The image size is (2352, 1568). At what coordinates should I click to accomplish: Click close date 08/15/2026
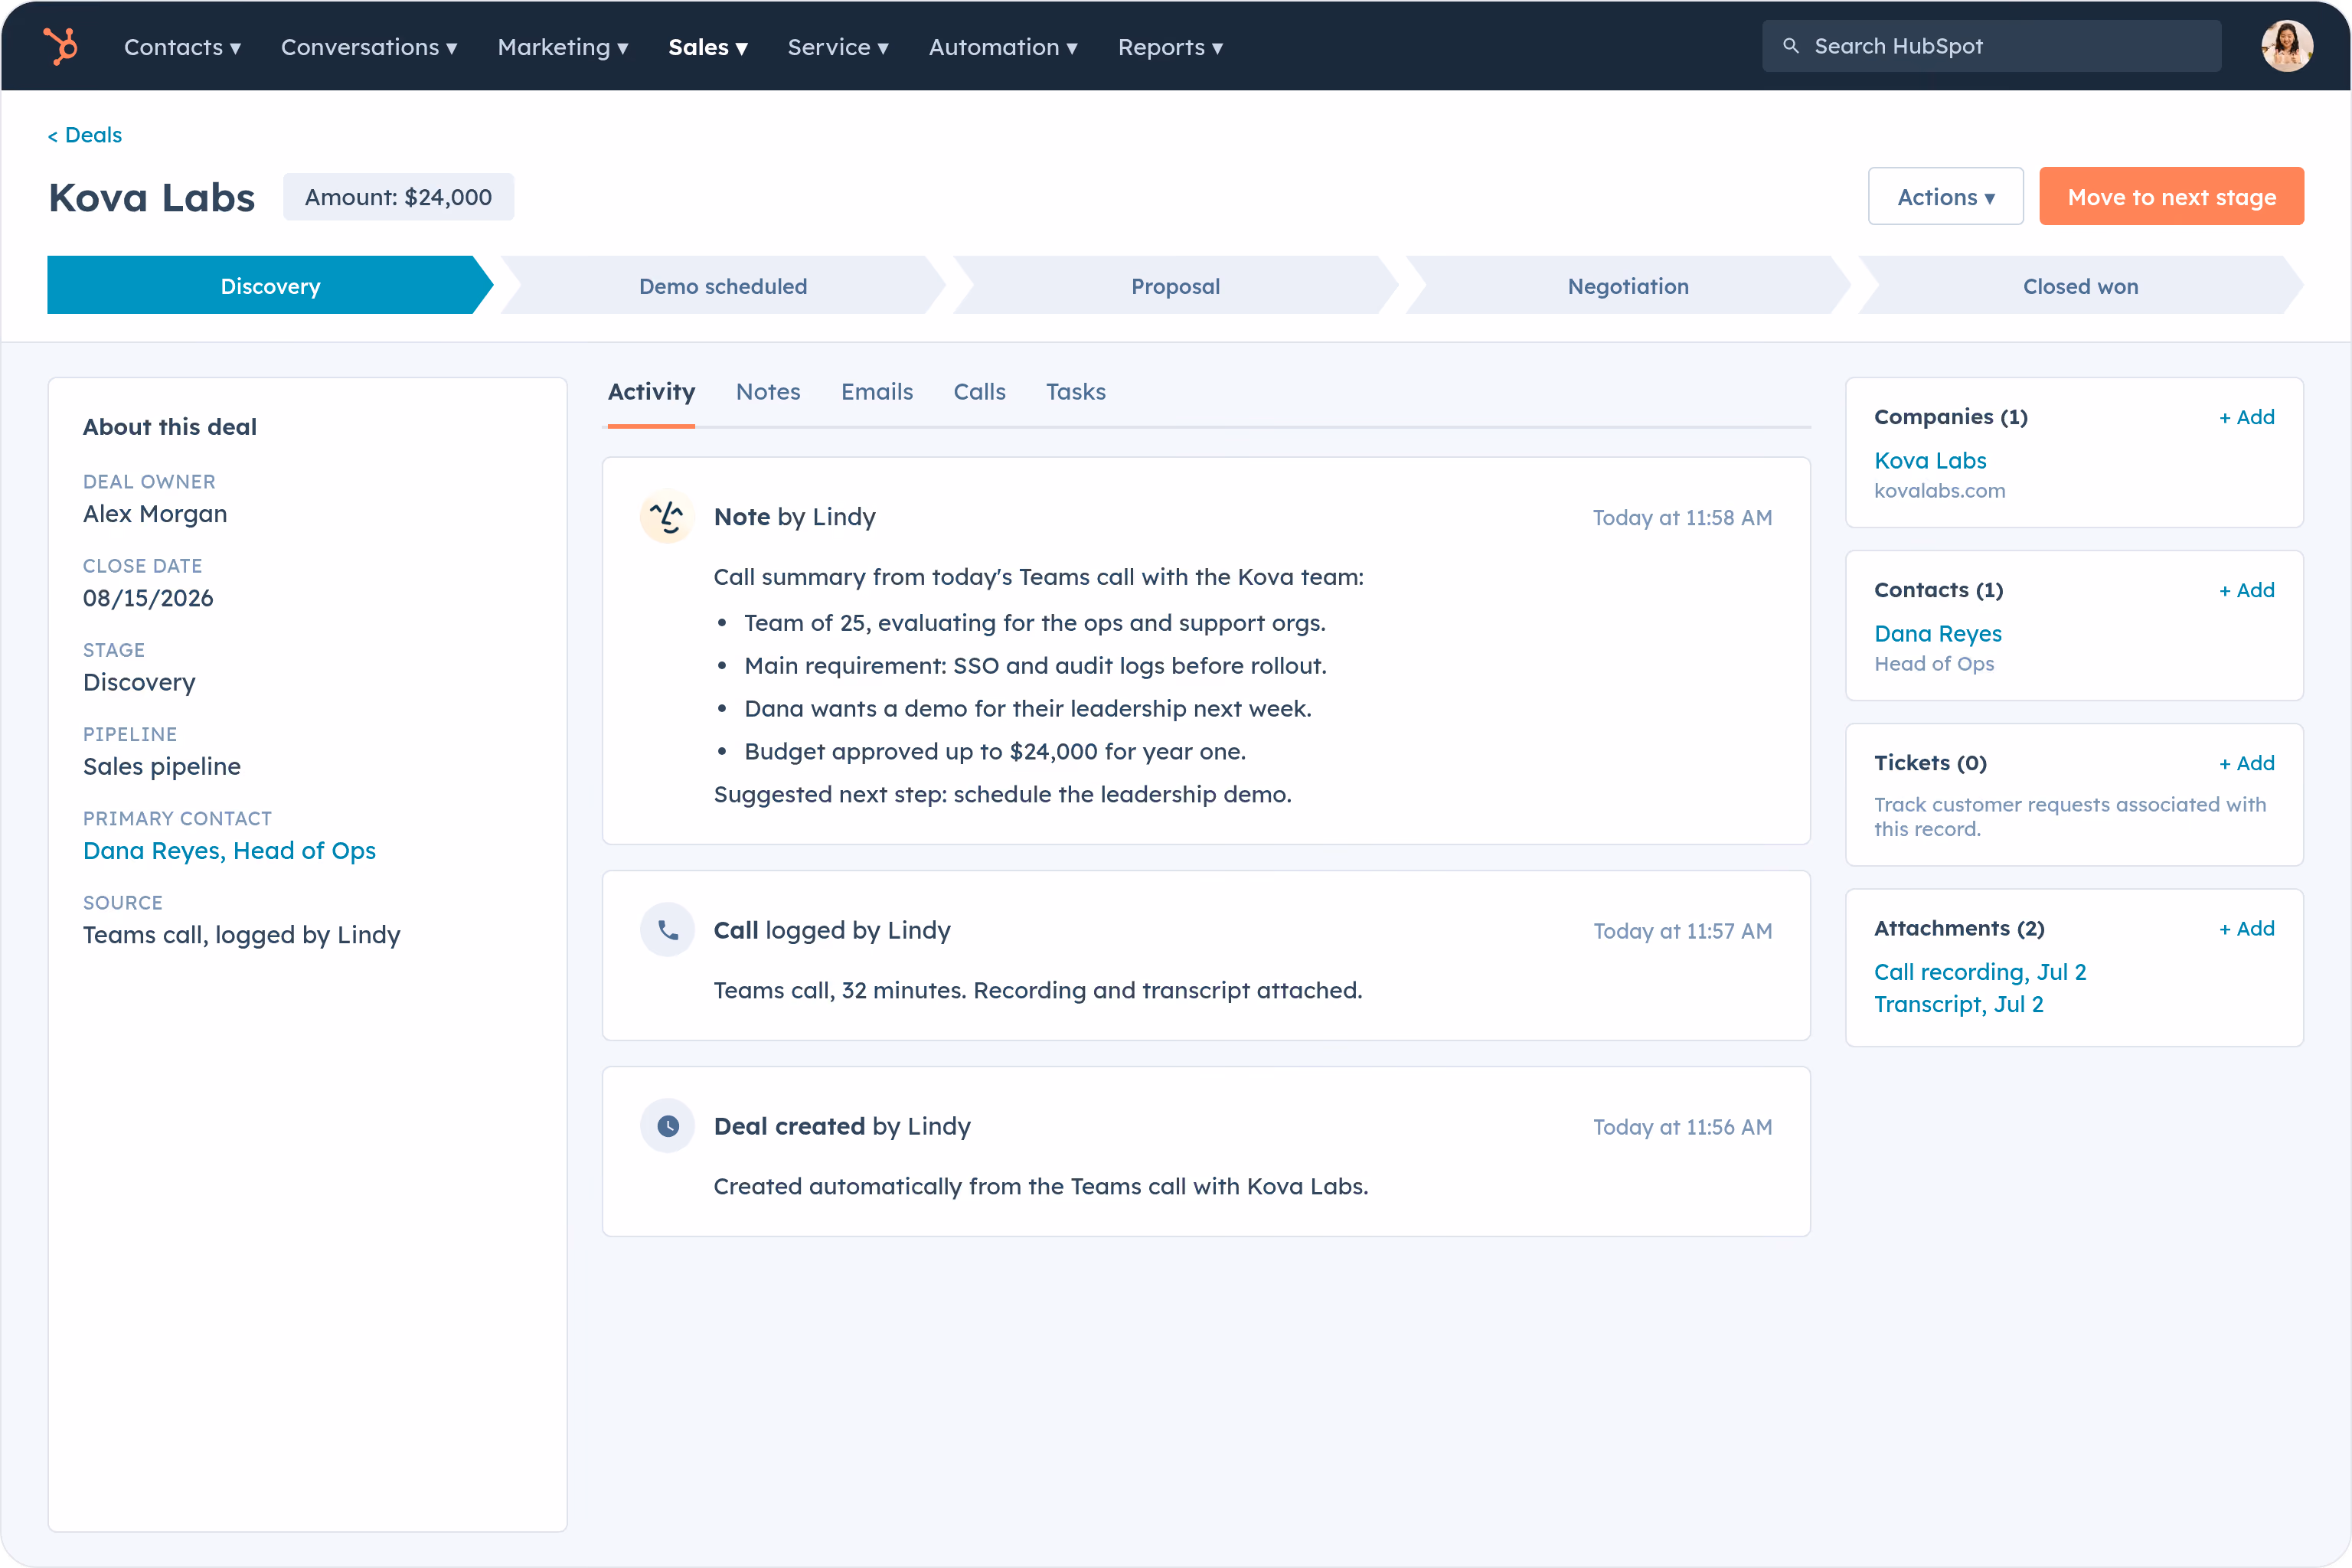148,598
